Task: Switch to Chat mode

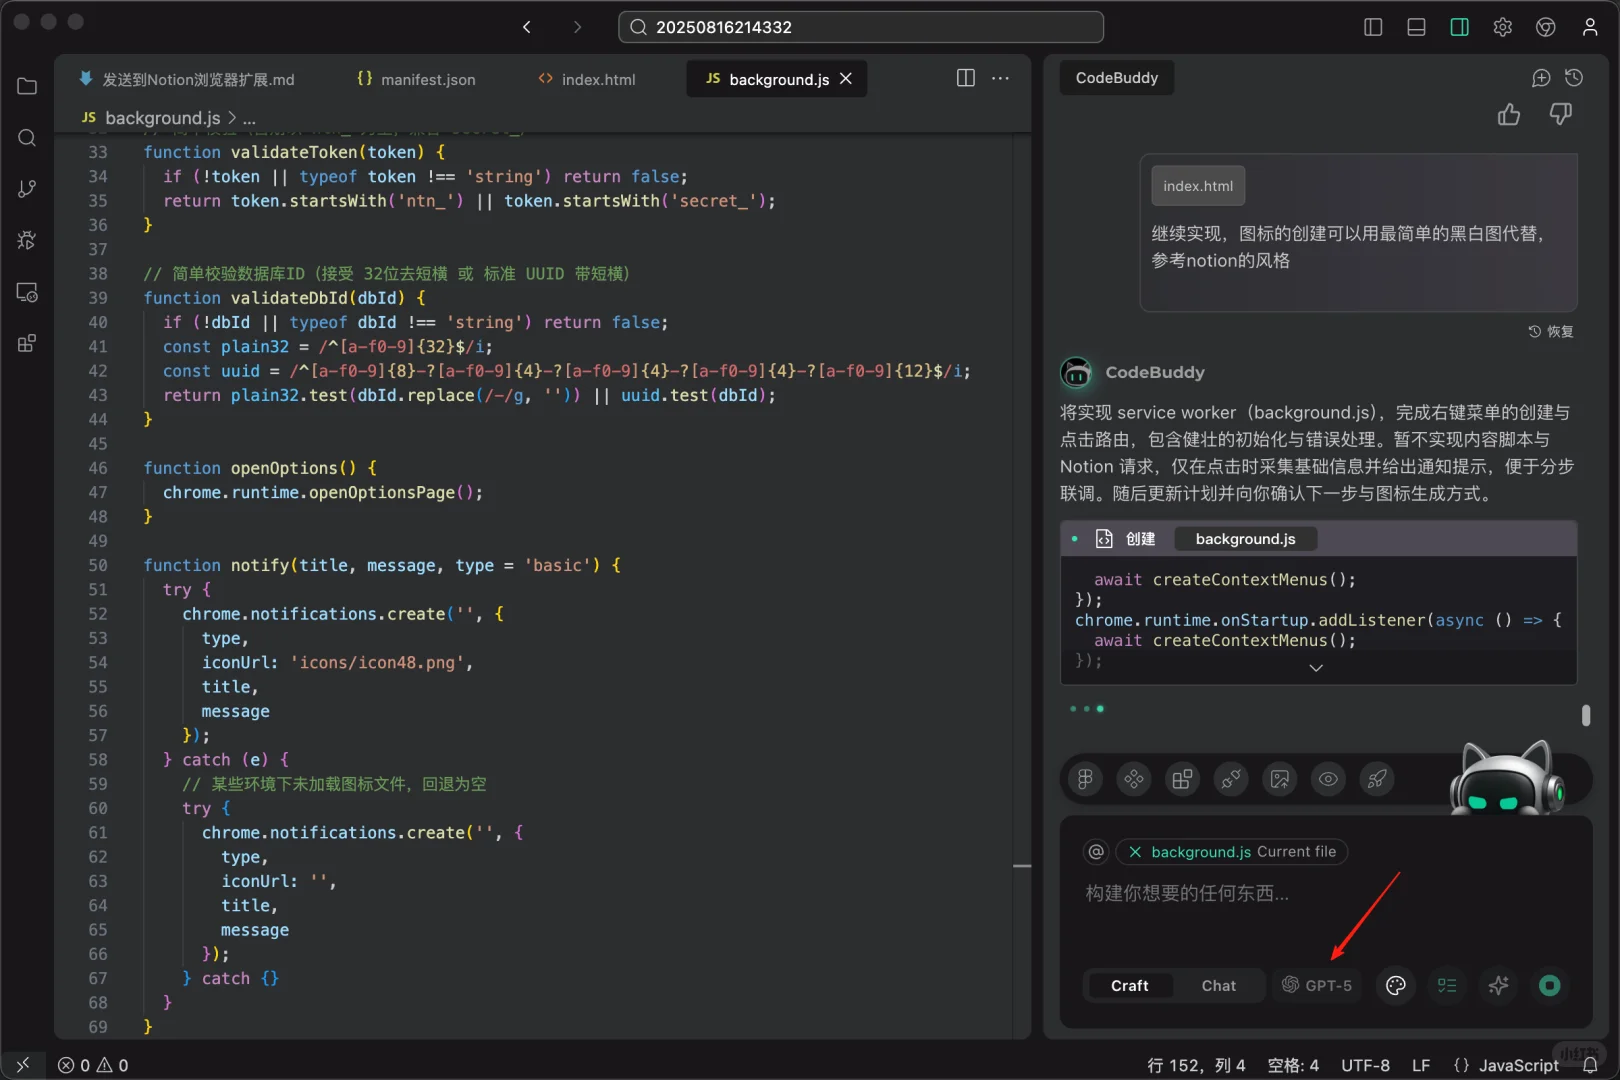Action: (x=1218, y=986)
